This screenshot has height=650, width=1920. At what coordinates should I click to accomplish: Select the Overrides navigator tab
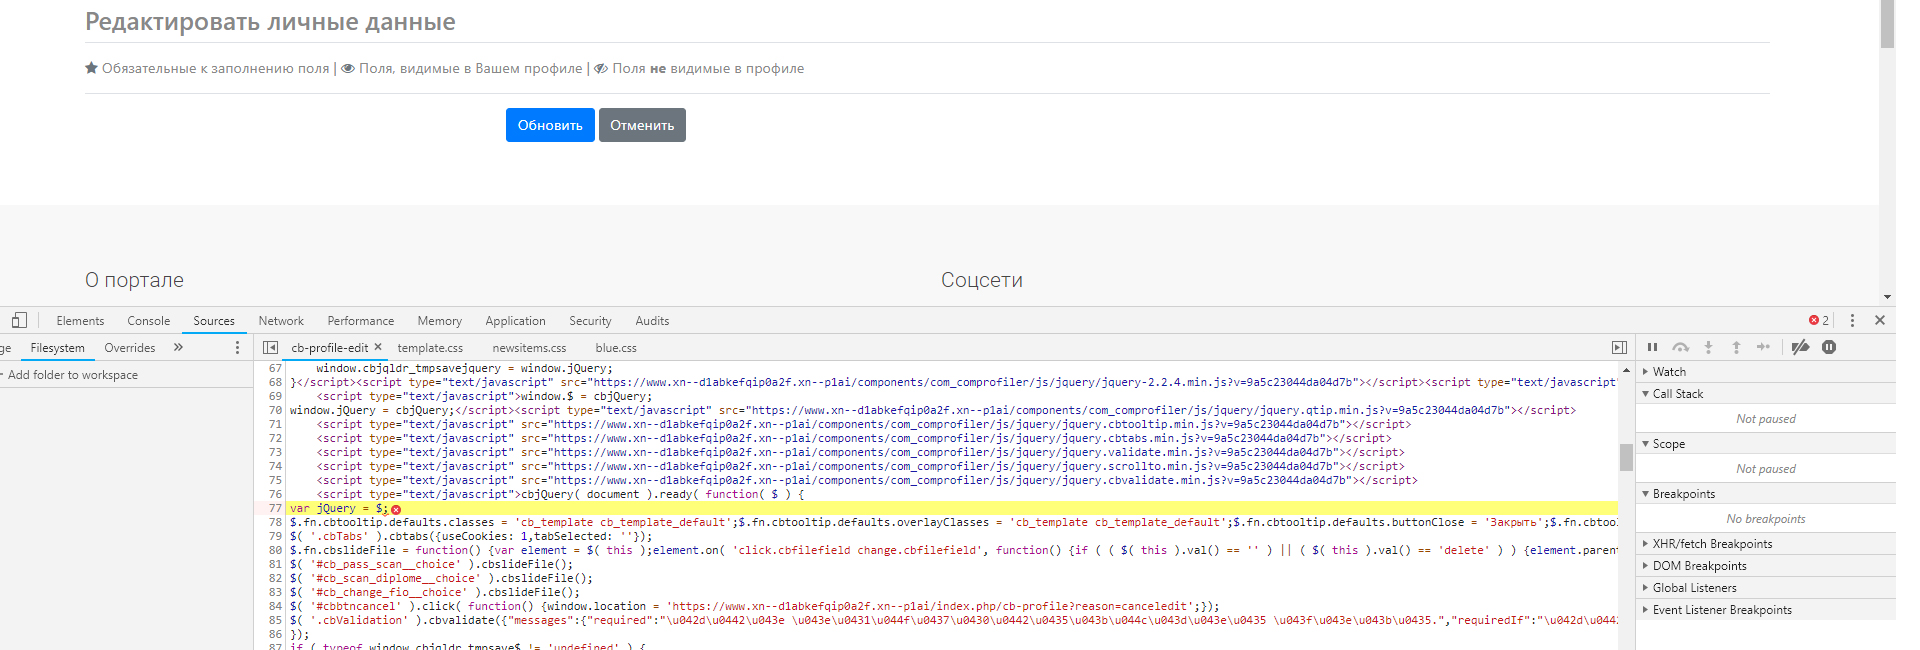[x=130, y=347]
